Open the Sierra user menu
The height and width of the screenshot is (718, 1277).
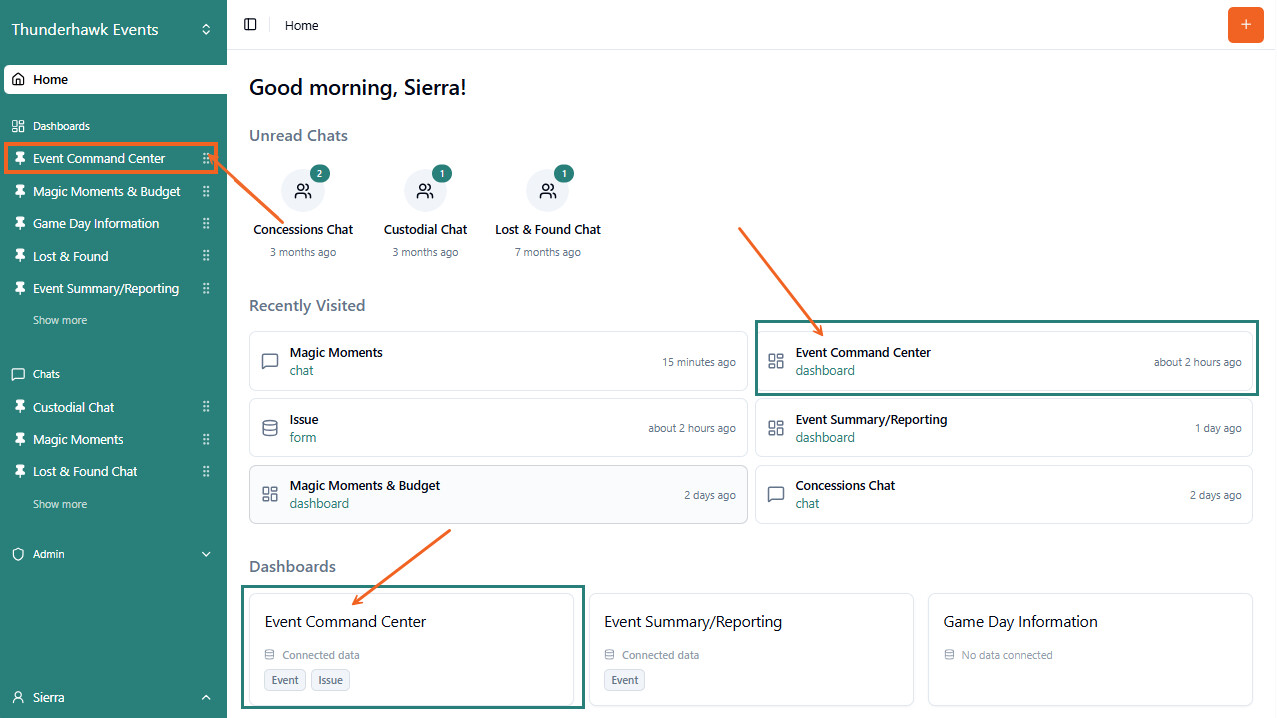point(111,697)
